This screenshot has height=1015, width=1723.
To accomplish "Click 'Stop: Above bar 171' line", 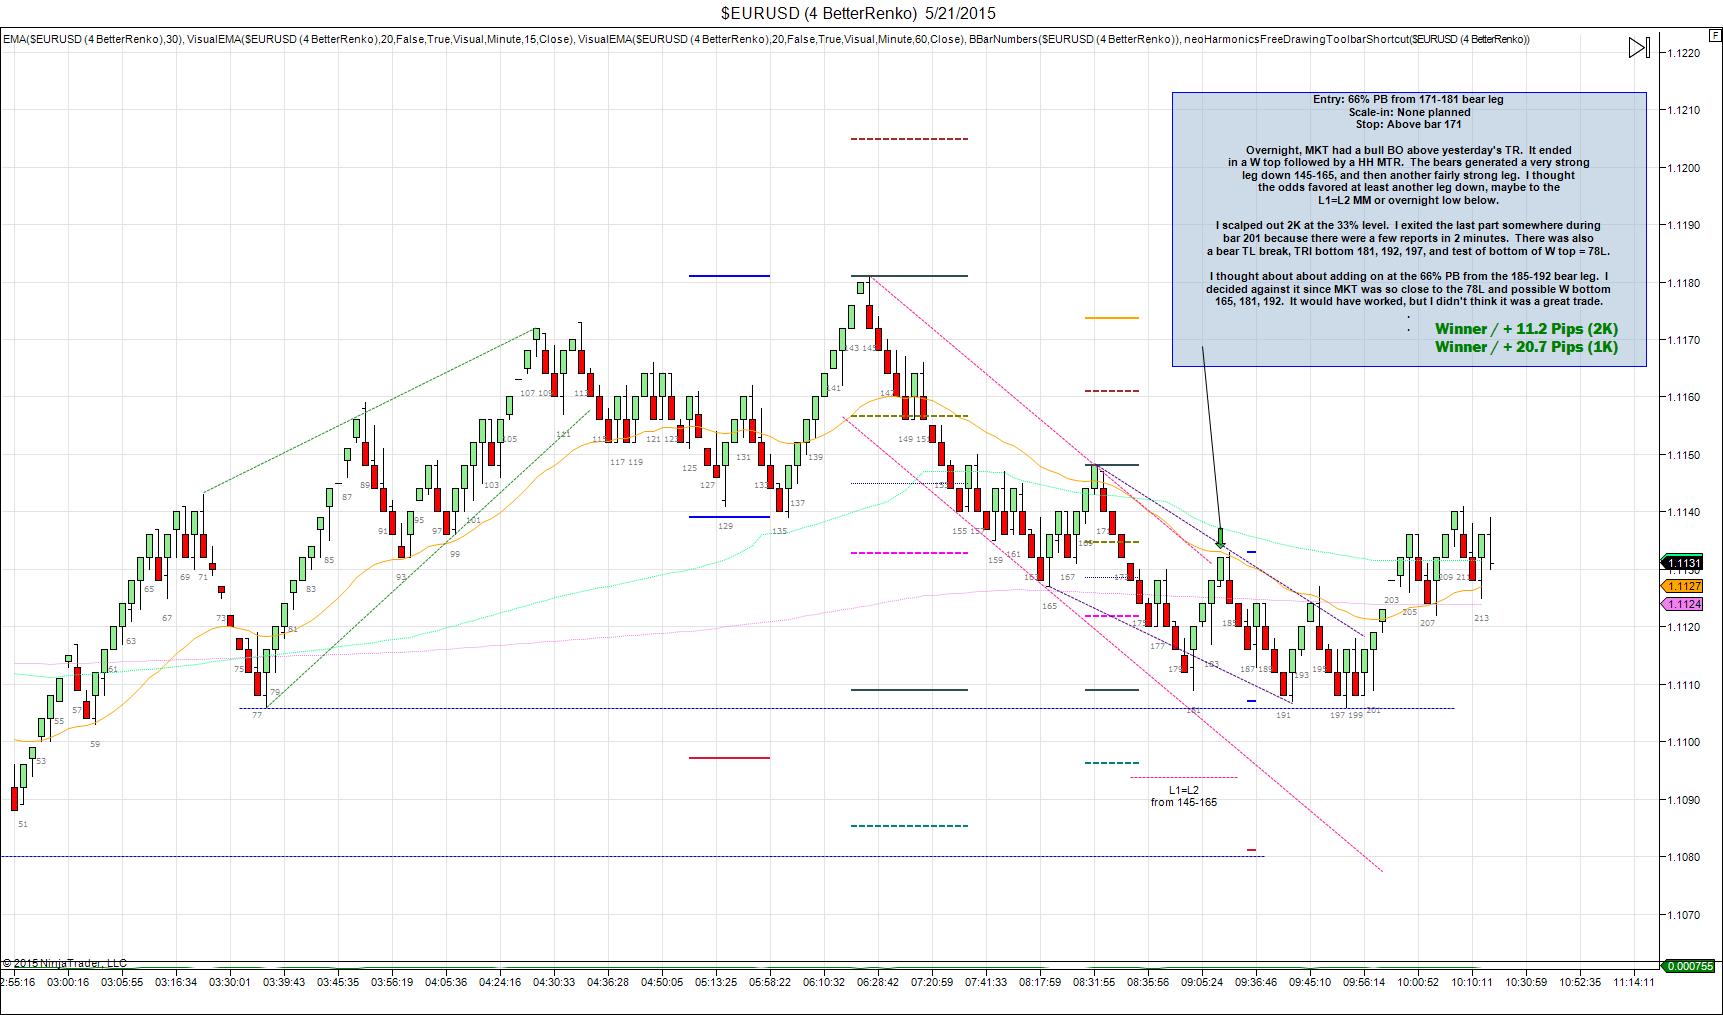I will click(1408, 124).
